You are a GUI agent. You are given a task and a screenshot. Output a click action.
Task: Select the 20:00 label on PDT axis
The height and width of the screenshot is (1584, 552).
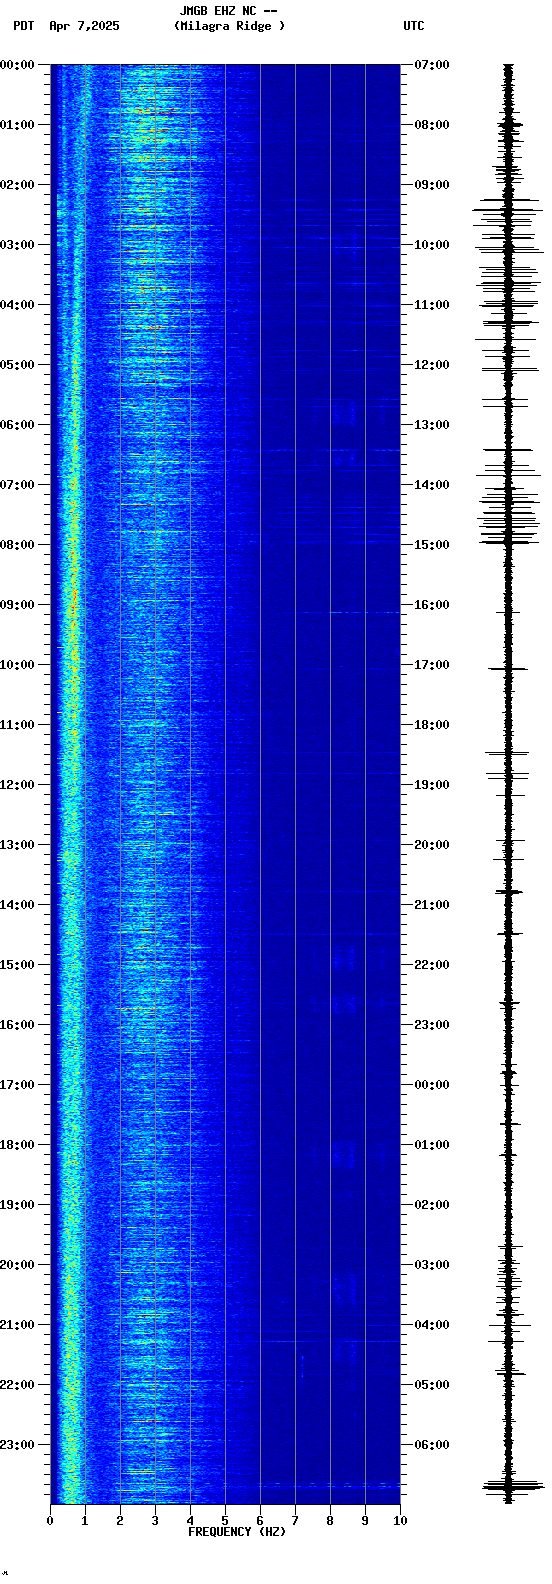(17, 1265)
